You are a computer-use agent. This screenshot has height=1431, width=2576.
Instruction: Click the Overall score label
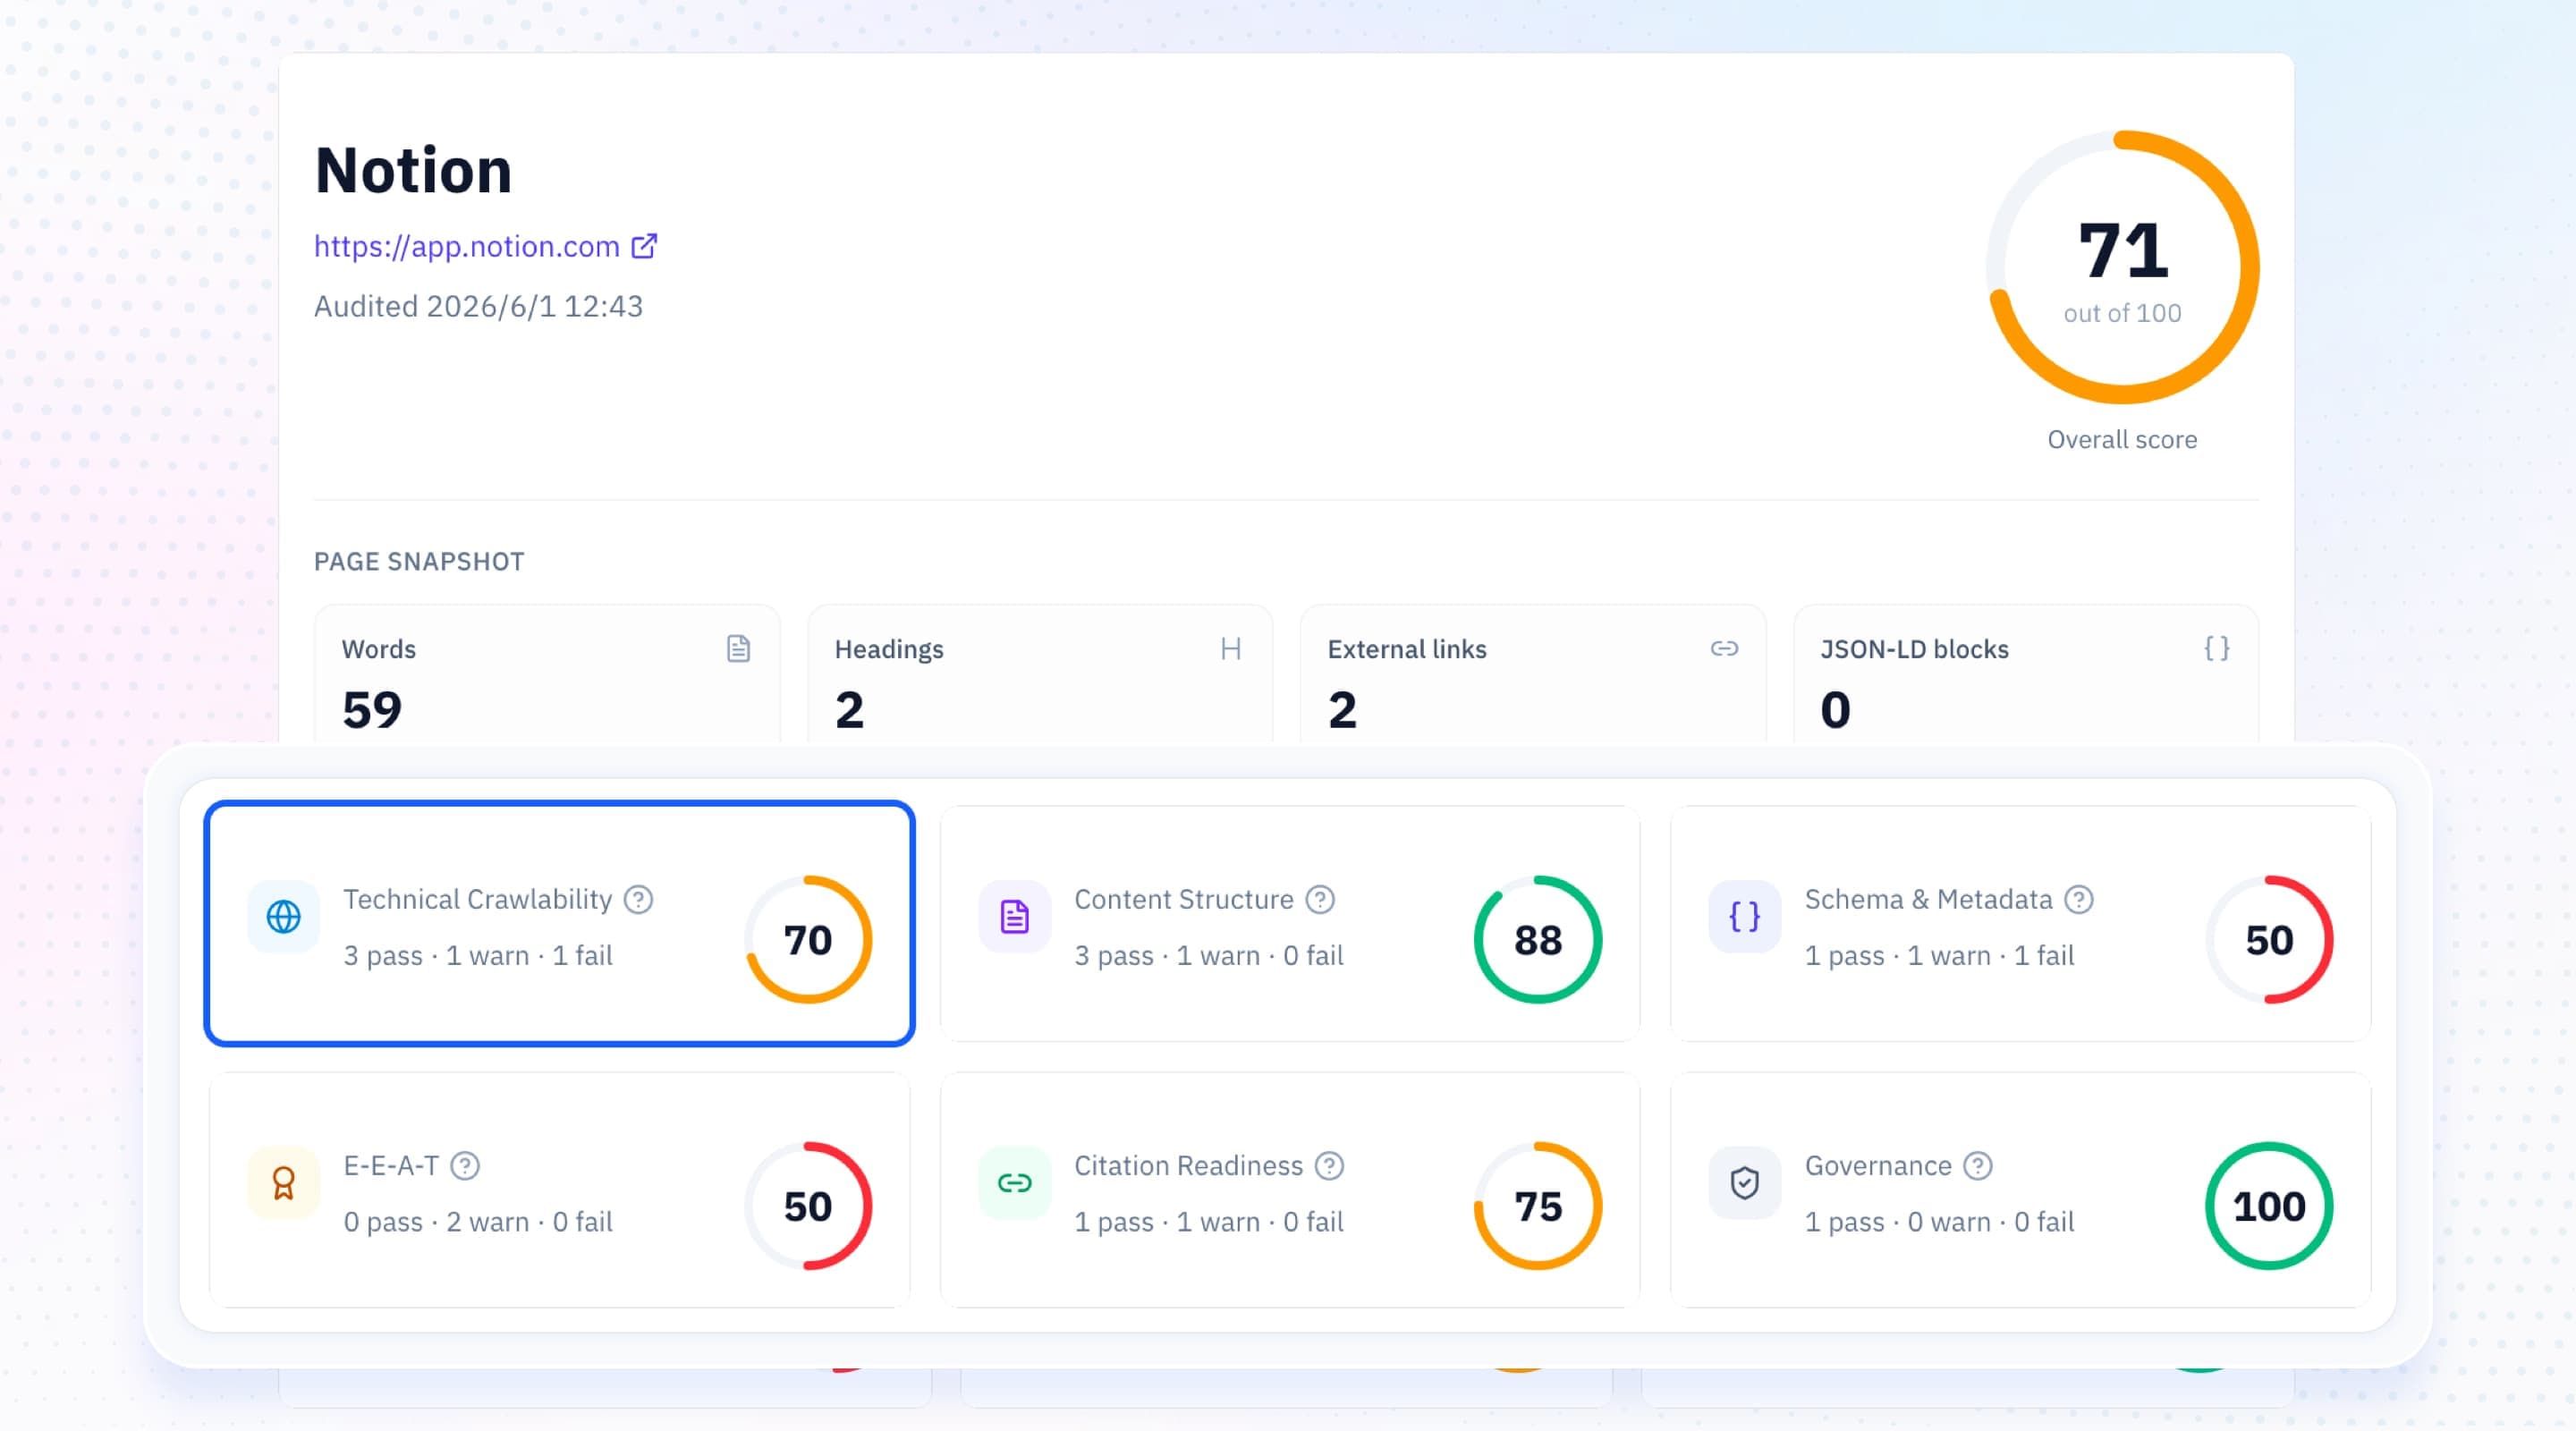tap(2122, 440)
